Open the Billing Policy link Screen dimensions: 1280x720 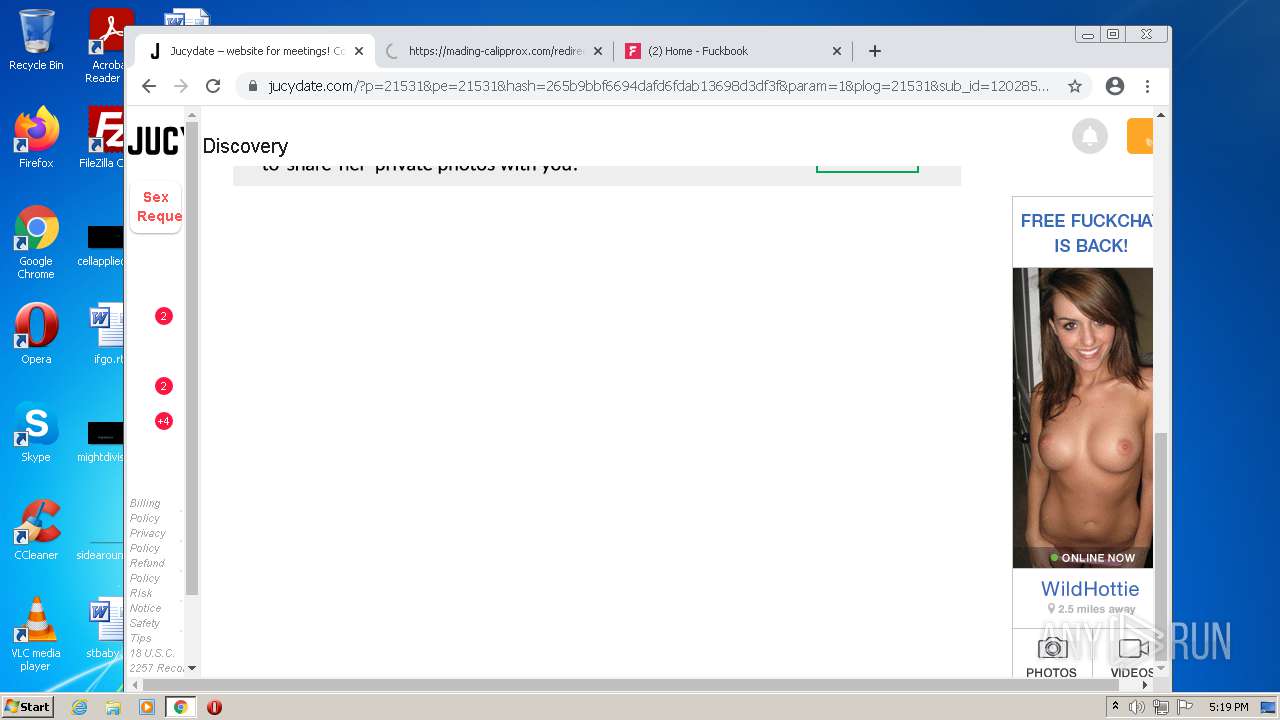[145, 511]
